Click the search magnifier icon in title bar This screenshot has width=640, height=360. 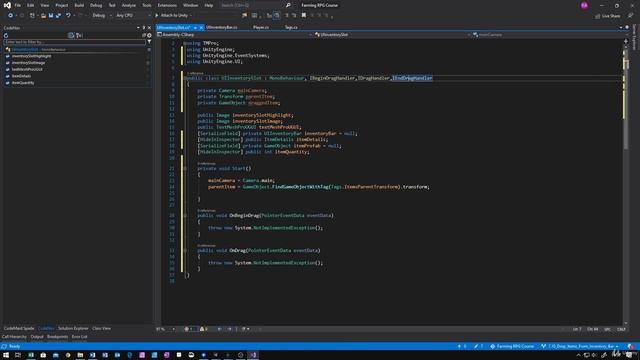[x=288, y=5]
